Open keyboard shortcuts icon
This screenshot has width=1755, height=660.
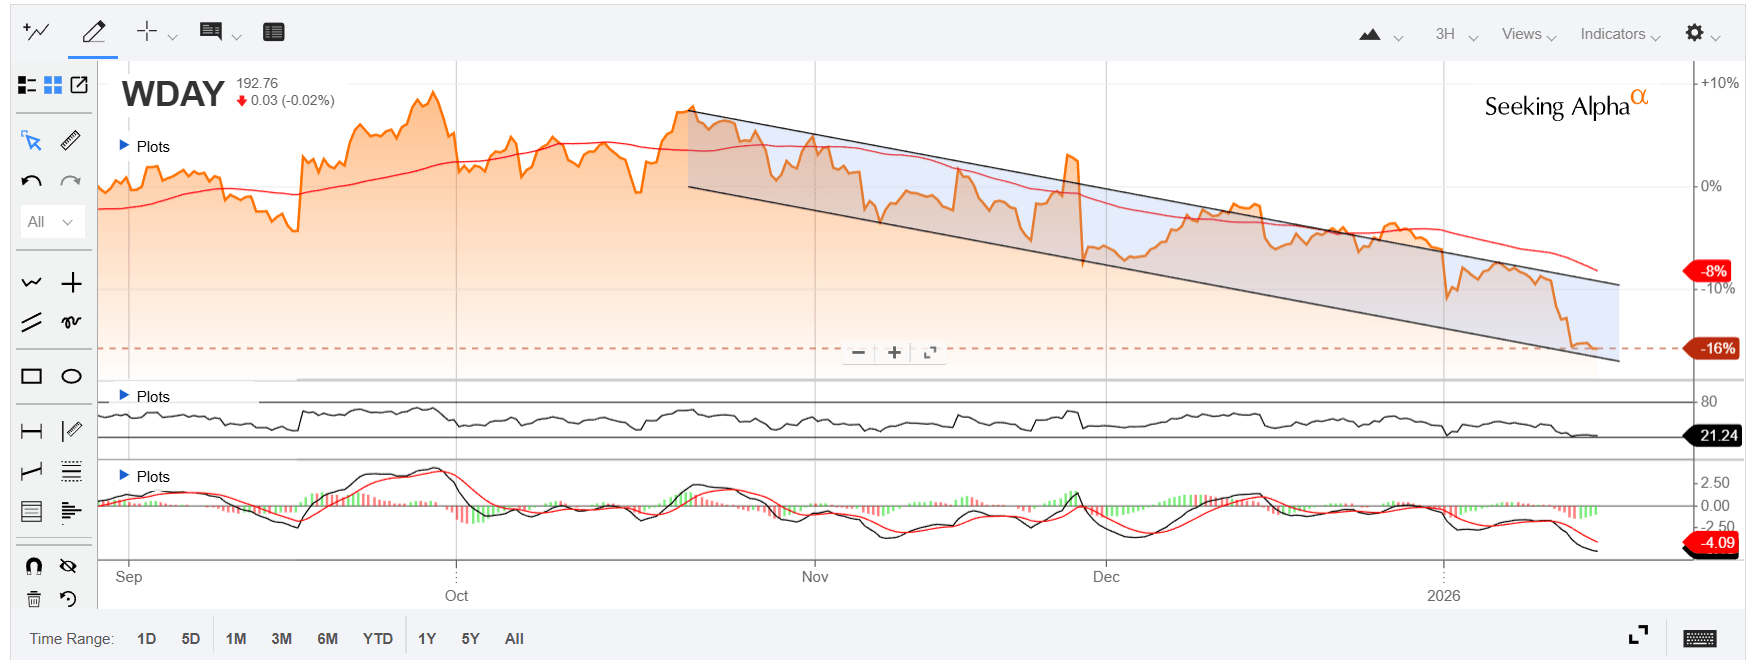coord(1700,638)
